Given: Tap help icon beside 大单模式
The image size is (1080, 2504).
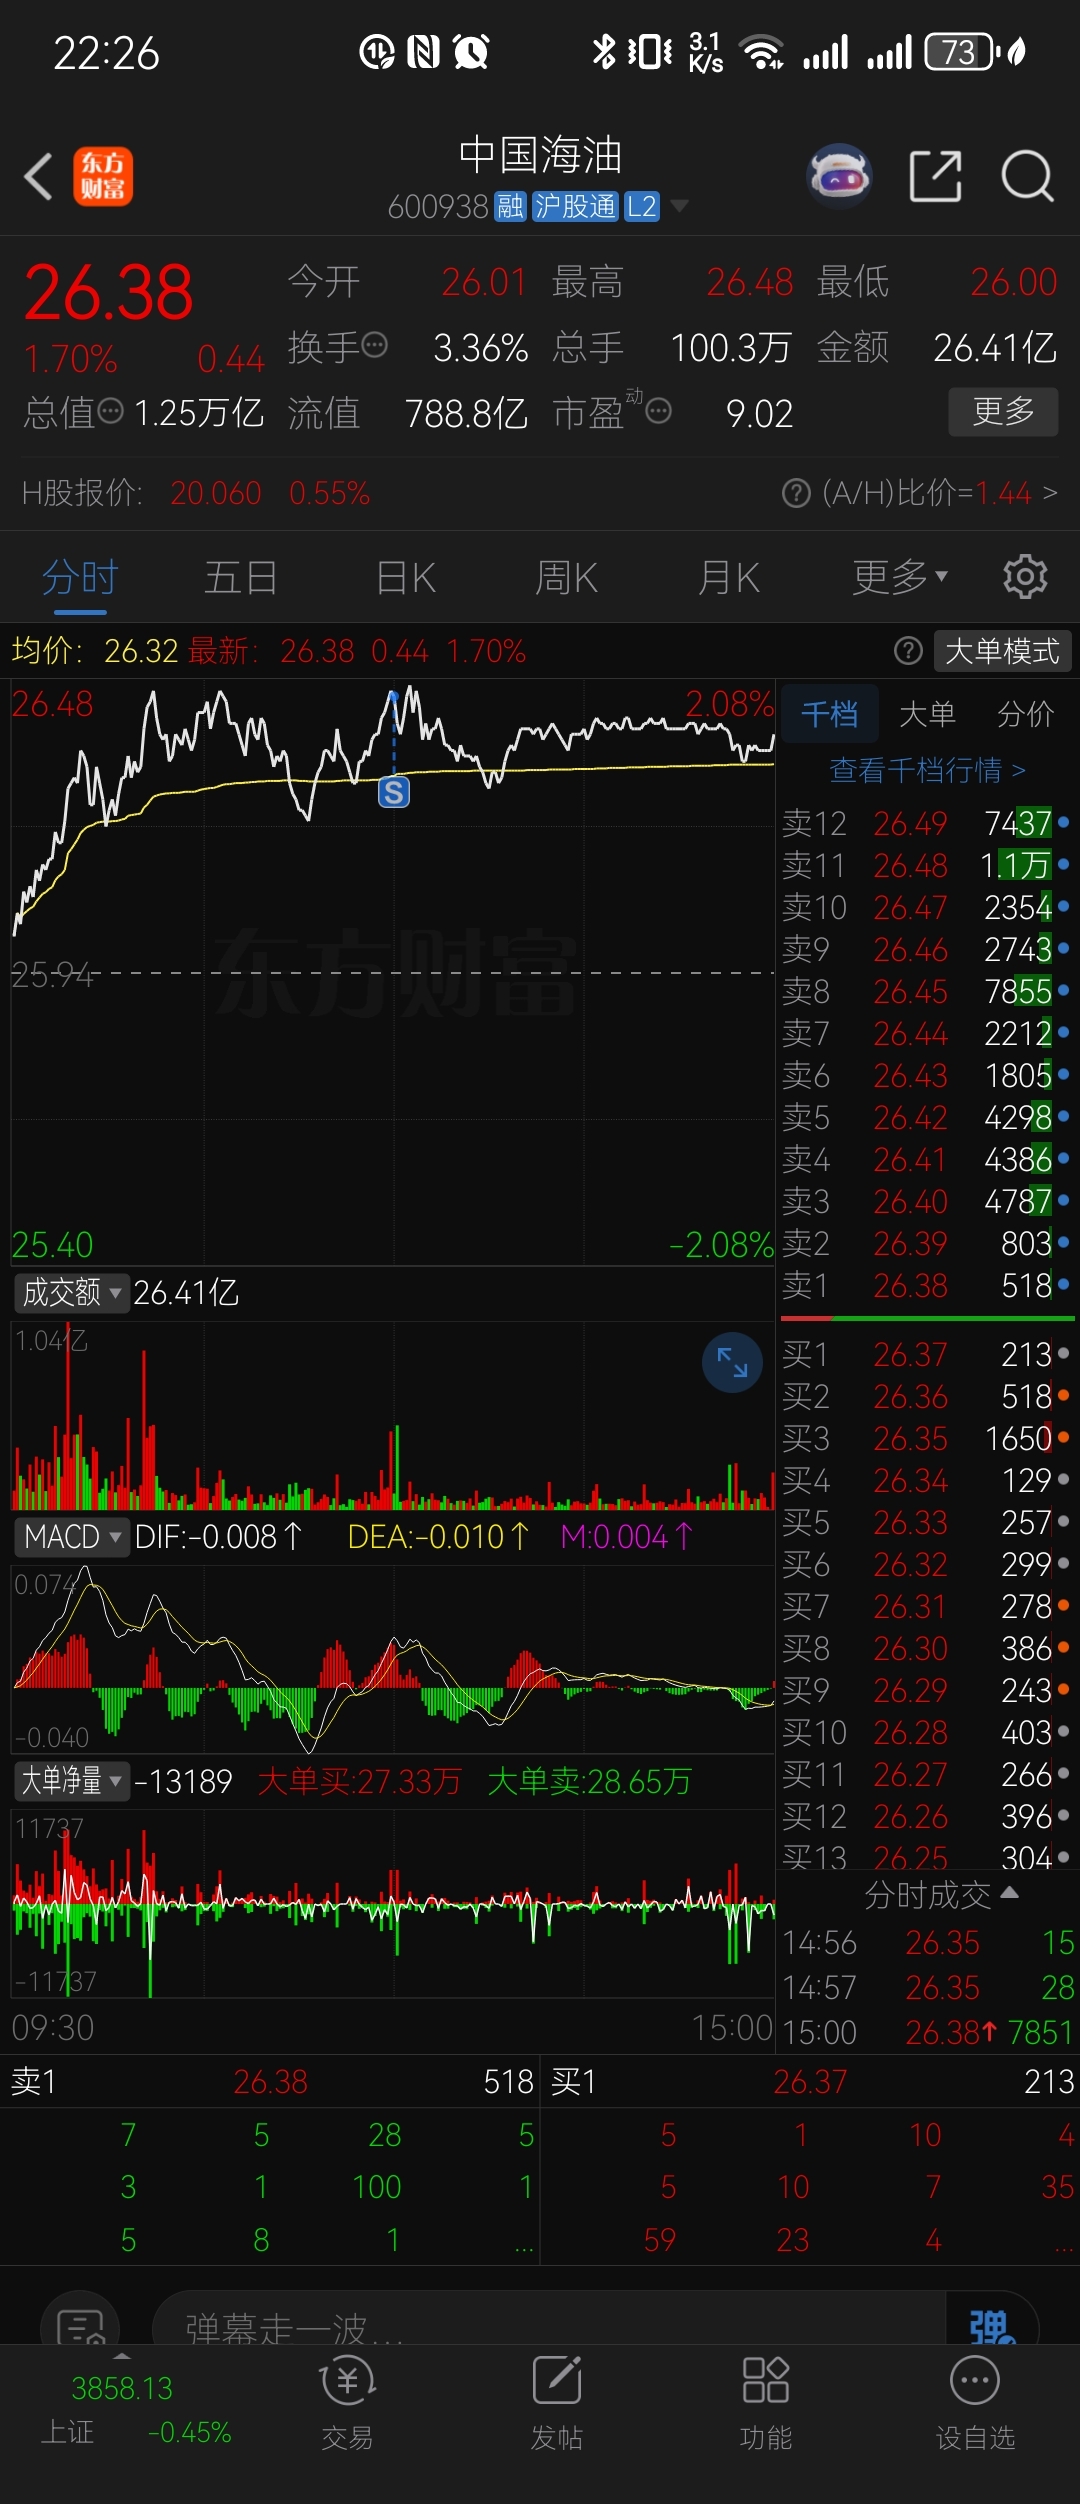Looking at the screenshot, I should (908, 651).
